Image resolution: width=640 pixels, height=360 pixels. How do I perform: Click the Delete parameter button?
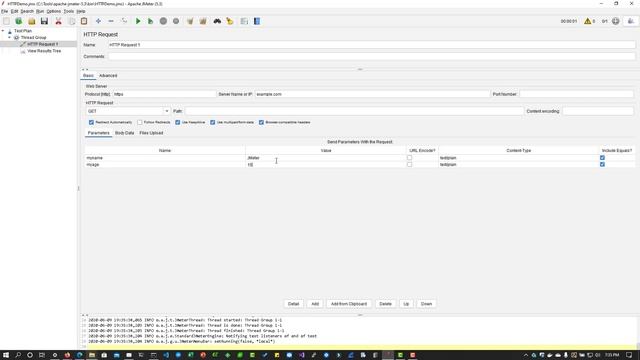385,304
